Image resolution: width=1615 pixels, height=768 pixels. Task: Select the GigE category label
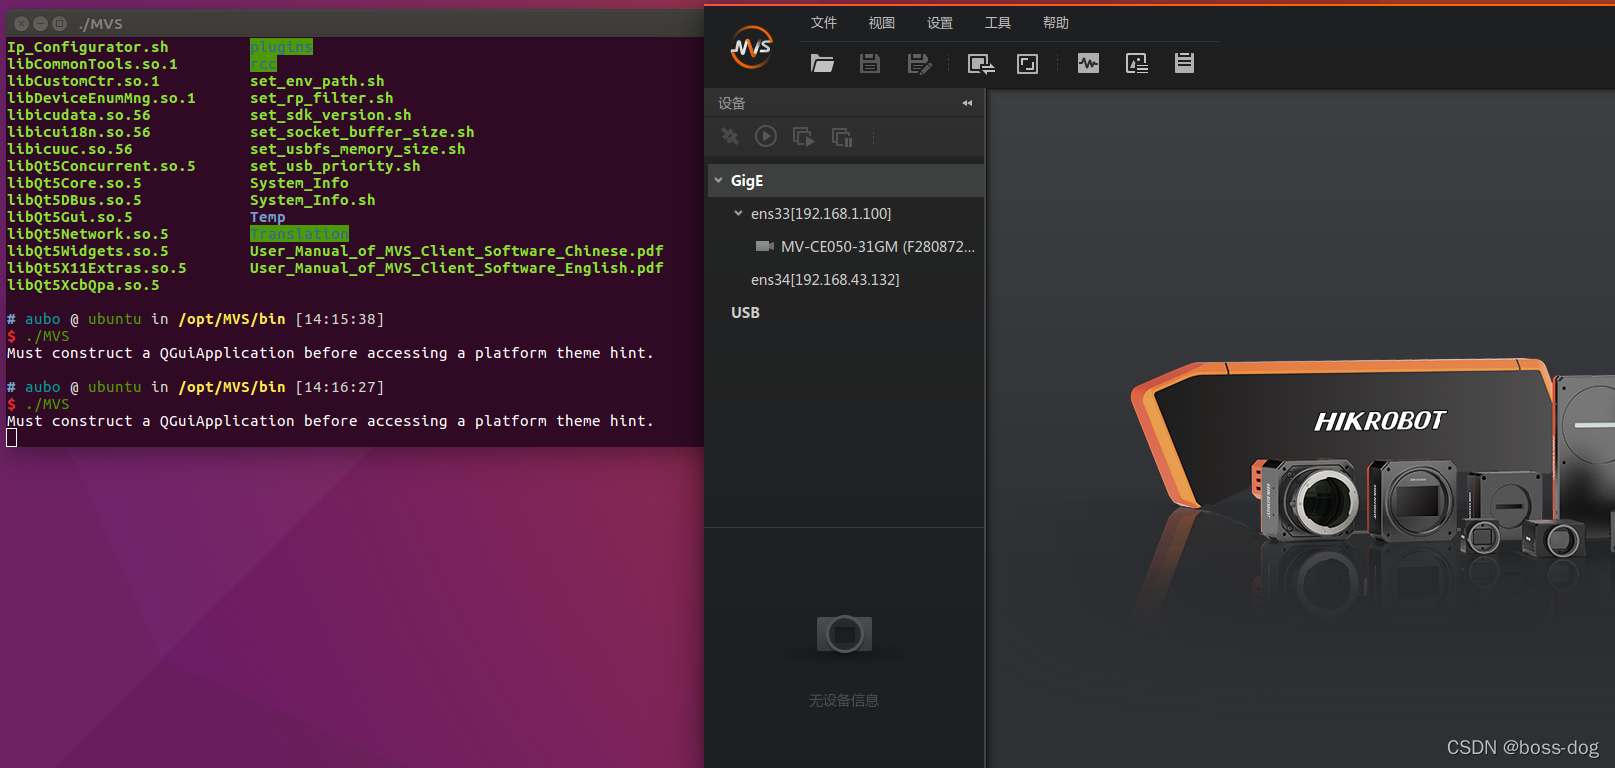(747, 181)
